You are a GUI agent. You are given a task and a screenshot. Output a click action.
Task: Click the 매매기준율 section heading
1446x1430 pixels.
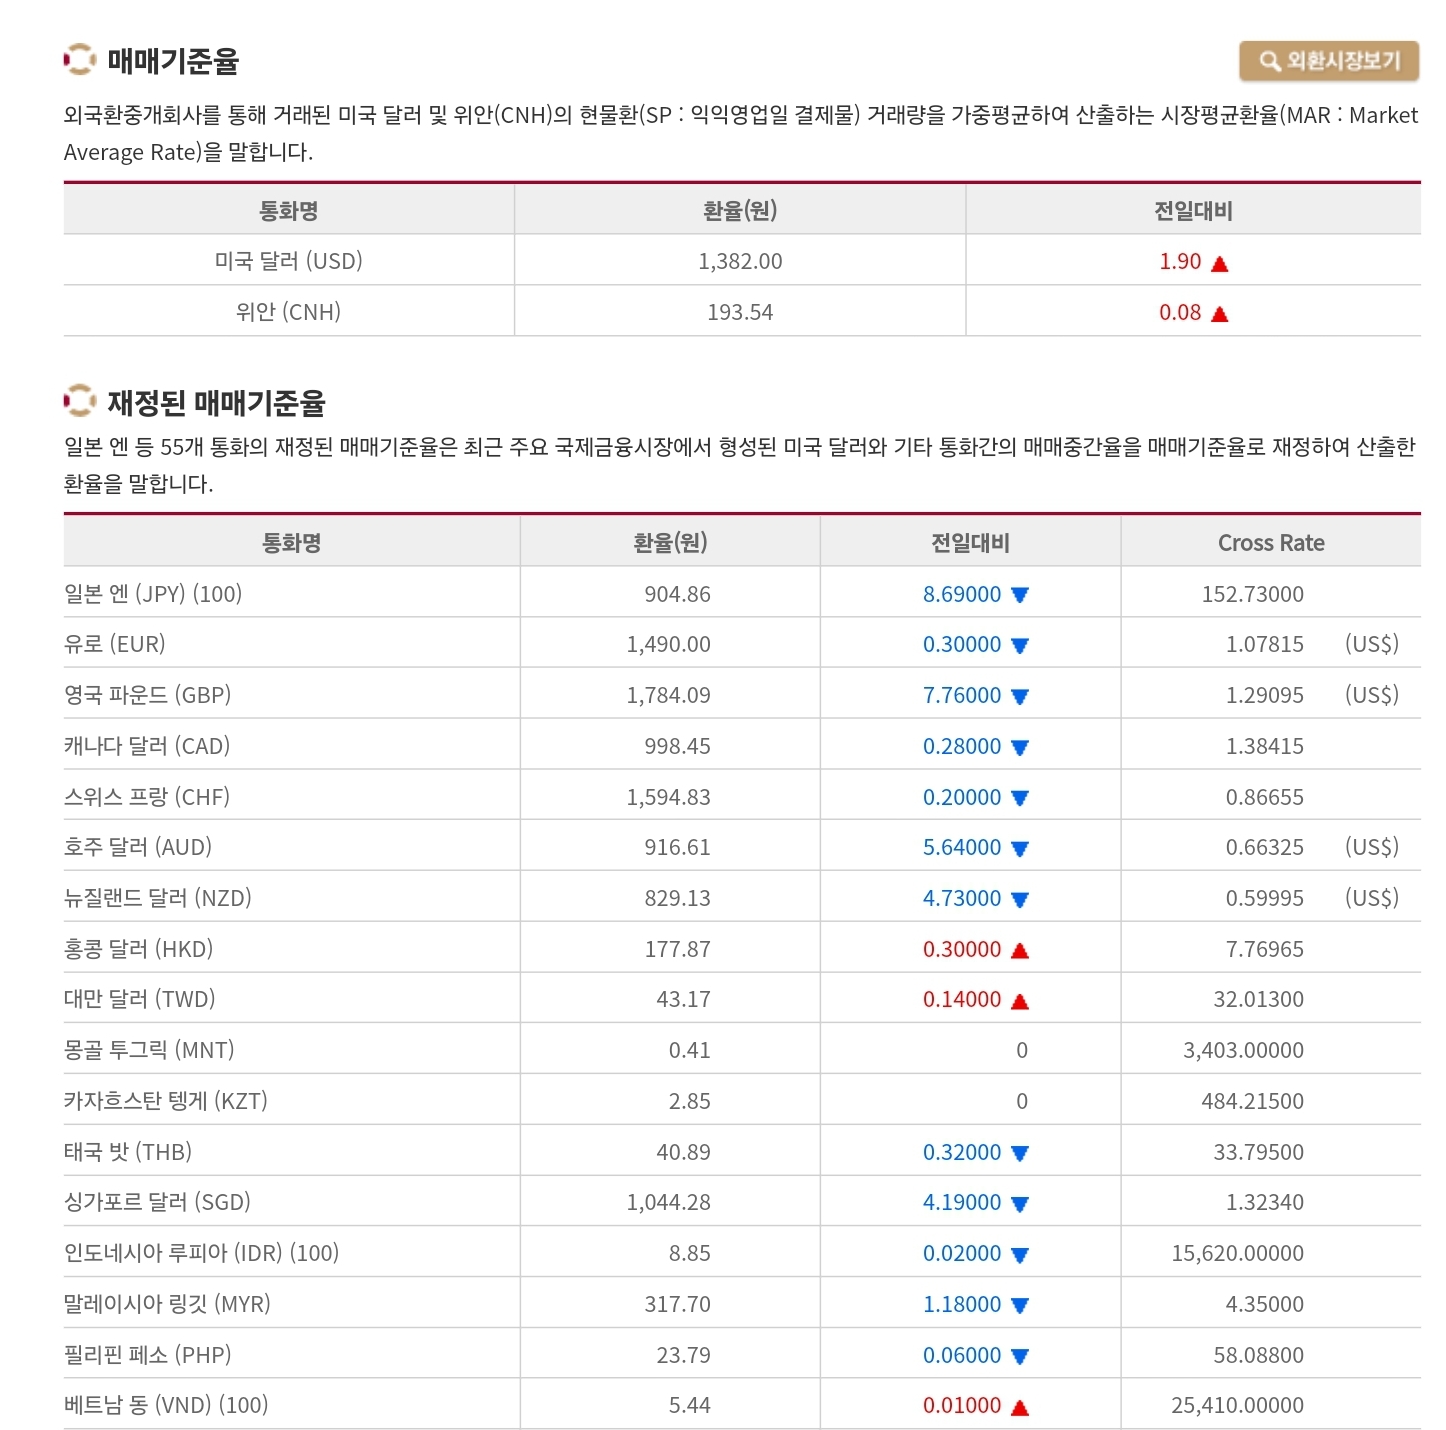click(x=173, y=61)
